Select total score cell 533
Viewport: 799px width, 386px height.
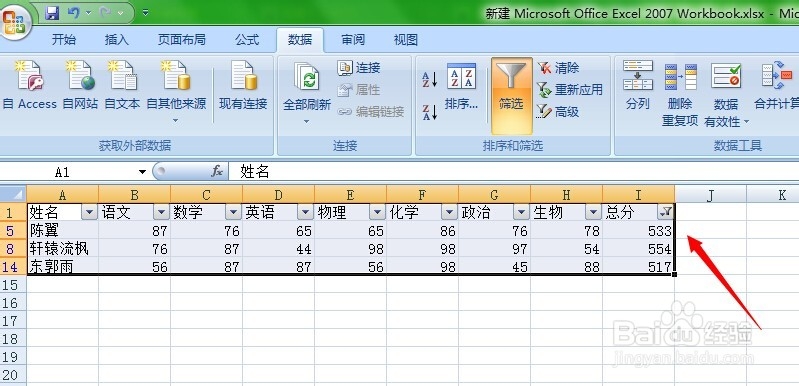point(638,231)
